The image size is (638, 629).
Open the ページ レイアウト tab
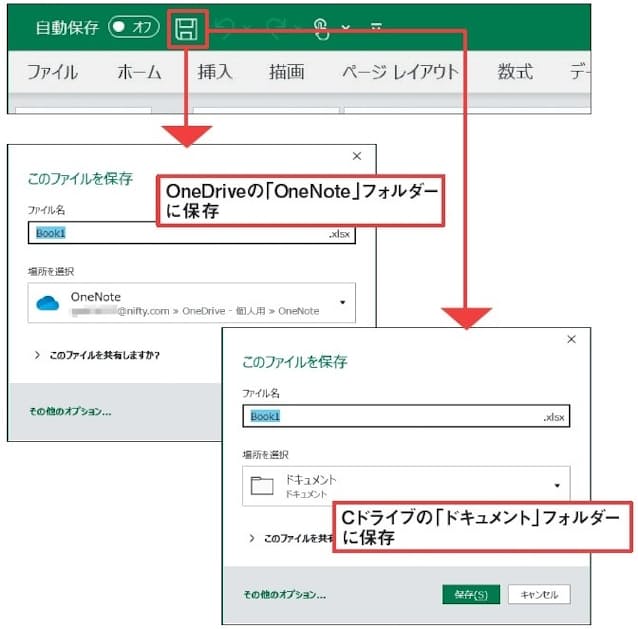coord(400,72)
